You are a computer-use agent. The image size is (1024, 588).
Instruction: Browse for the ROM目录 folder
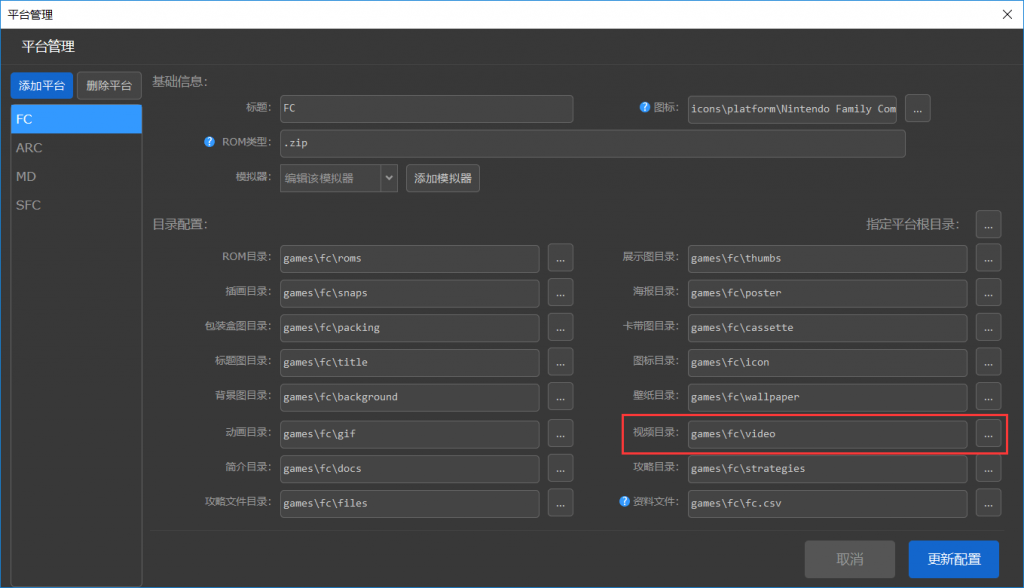(560, 258)
